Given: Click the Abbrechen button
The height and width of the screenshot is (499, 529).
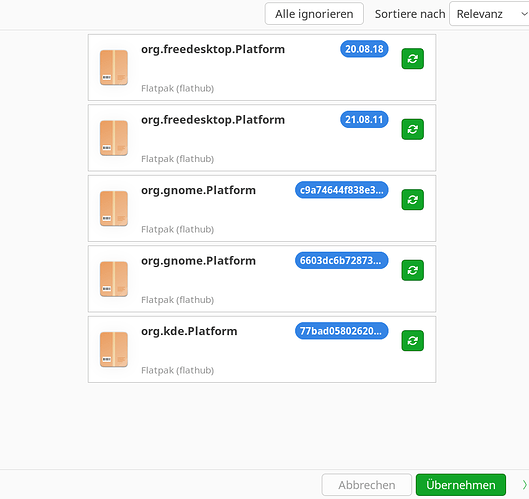Looking at the screenshot, I should pyautogui.click(x=367, y=485).
